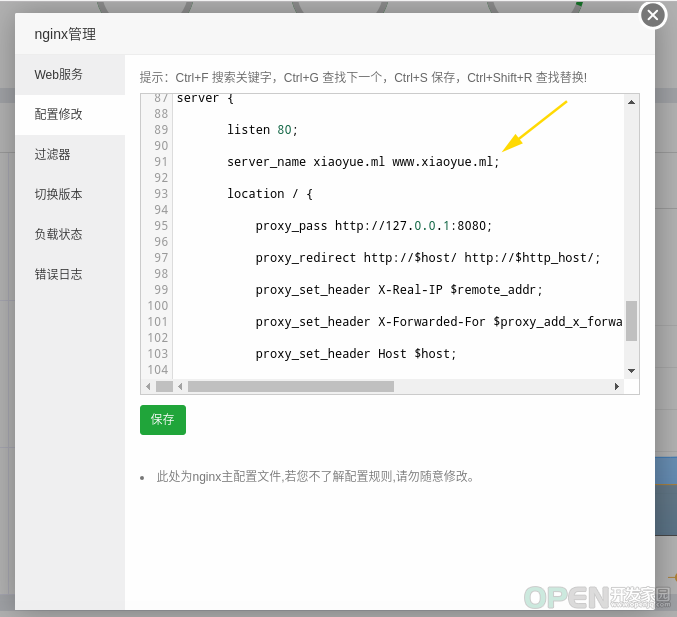Viewport: 677px width, 617px height.
Task: Click the vertical scrollbar thumb in editor
Action: [631, 321]
